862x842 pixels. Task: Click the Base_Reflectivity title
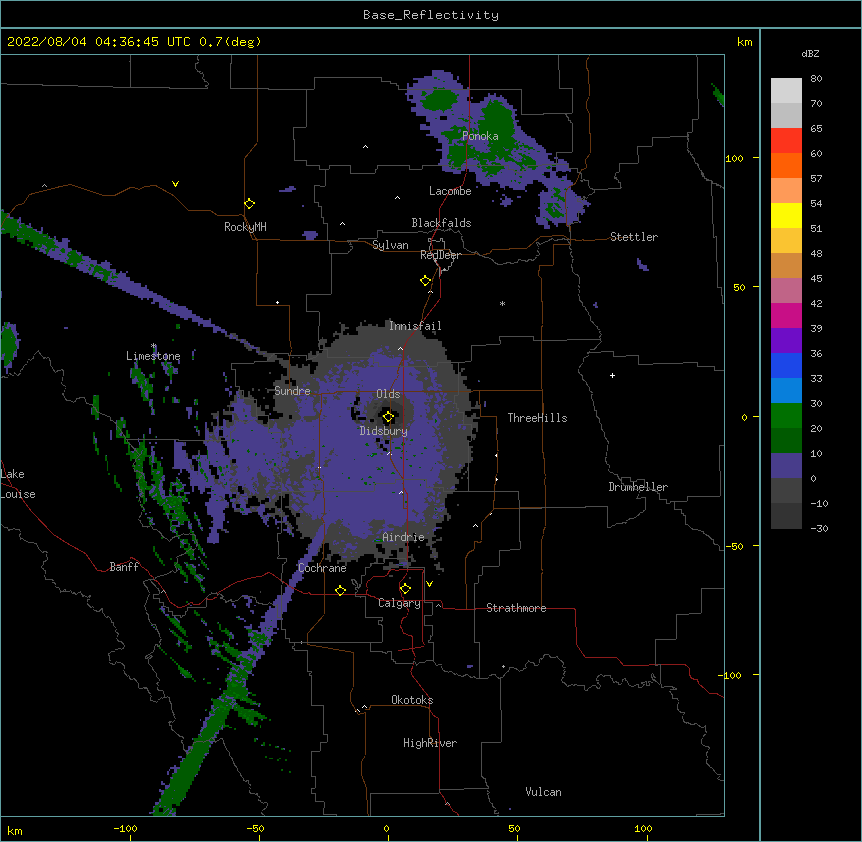[x=431, y=15]
